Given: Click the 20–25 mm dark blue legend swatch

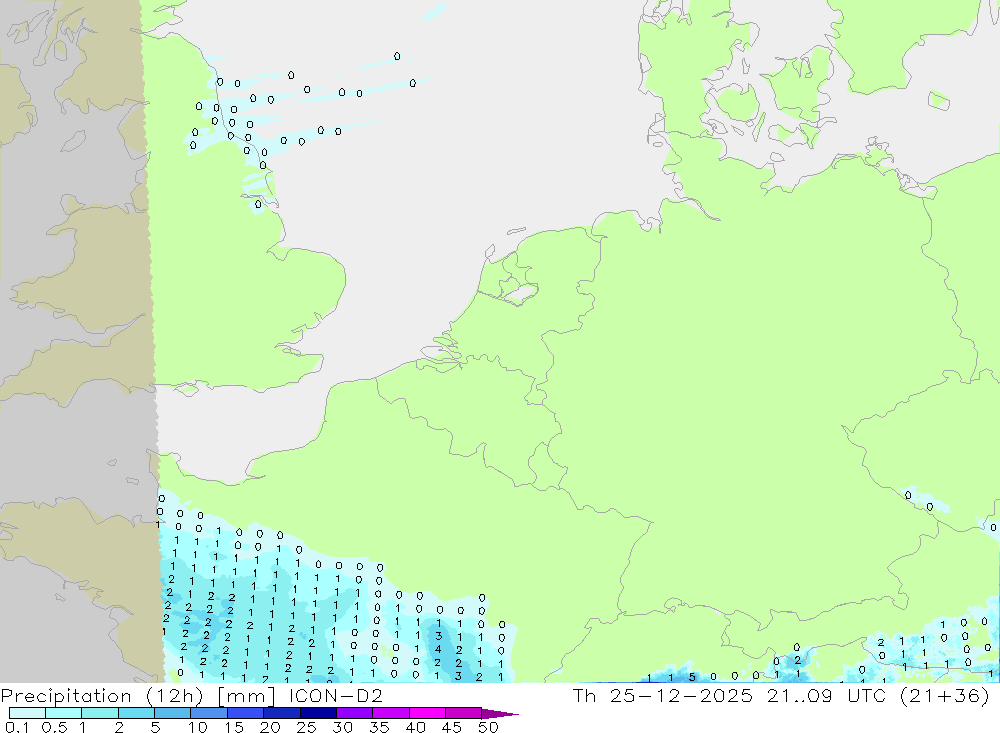Looking at the screenshot, I should [282, 713].
